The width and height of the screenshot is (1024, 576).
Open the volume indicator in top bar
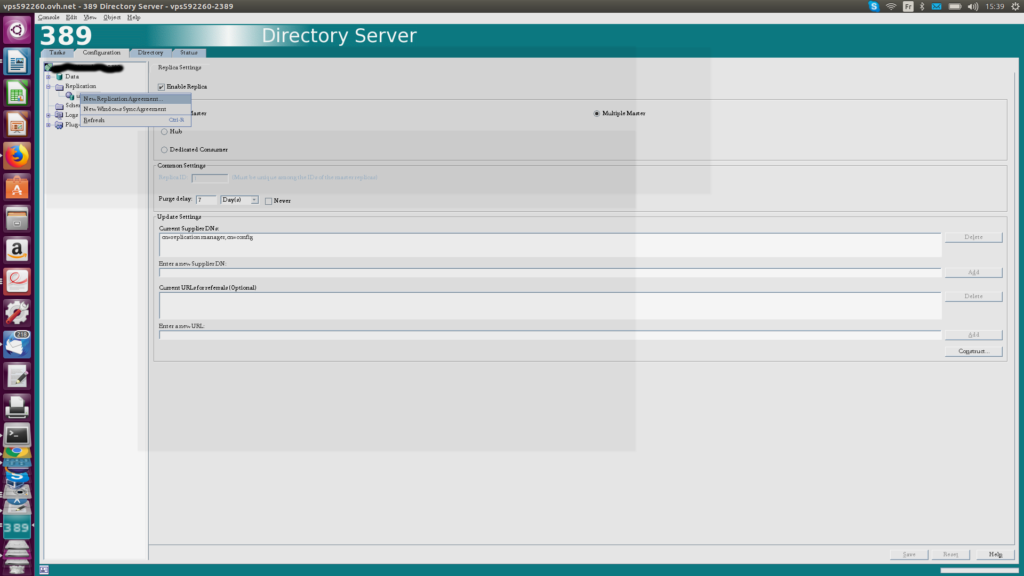point(972,7)
